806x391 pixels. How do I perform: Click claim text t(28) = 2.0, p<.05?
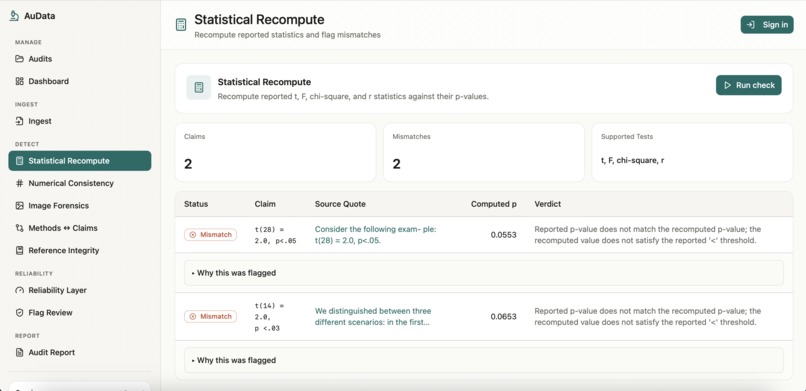tap(276, 235)
